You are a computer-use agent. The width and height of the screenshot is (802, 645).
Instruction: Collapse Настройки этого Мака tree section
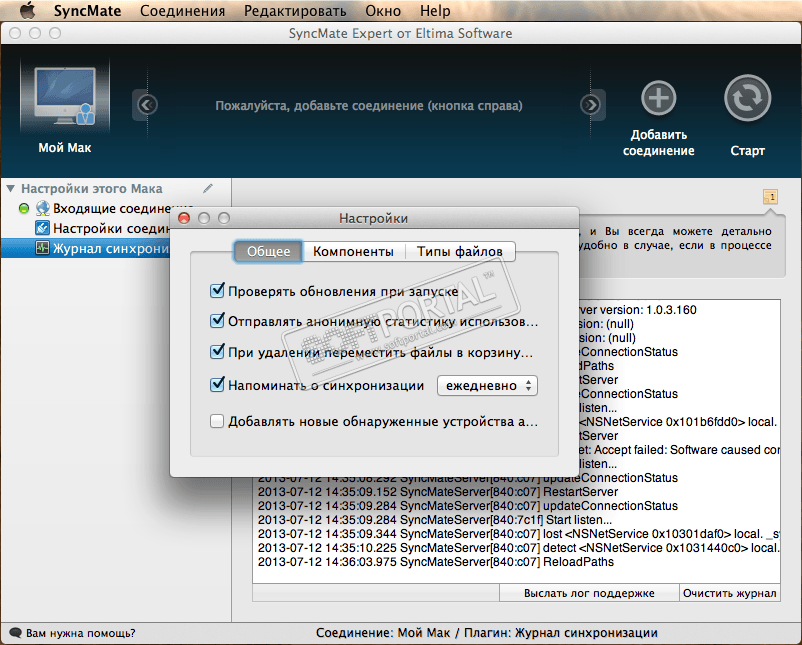[11, 189]
